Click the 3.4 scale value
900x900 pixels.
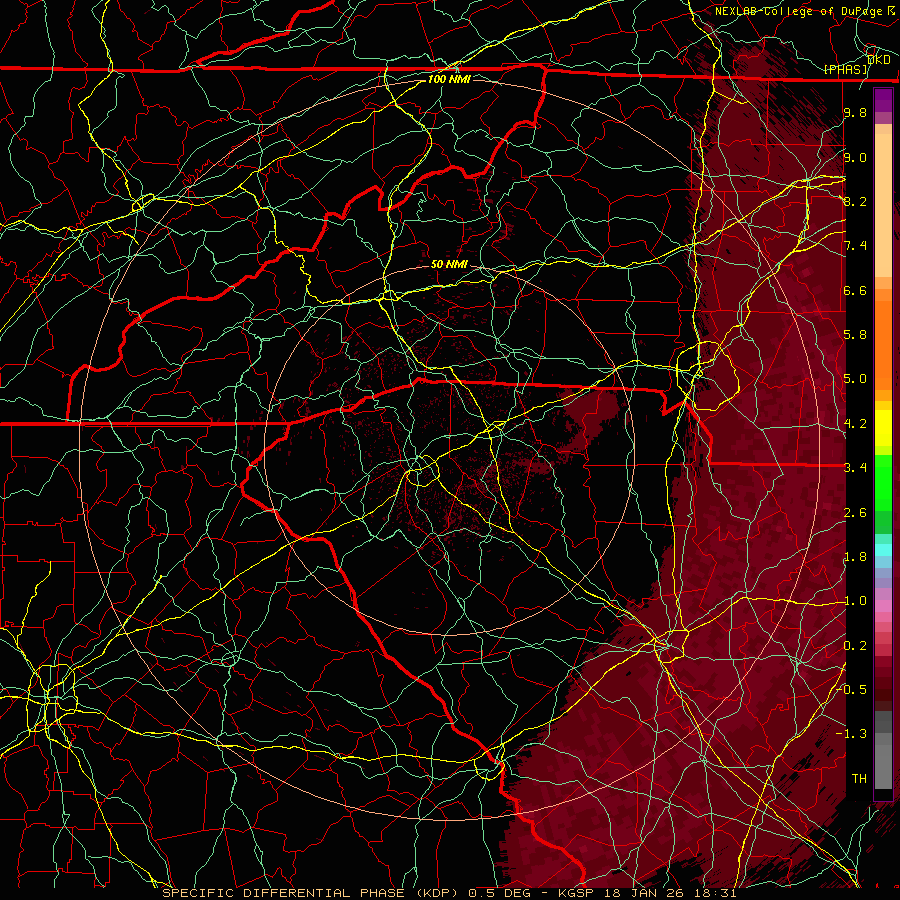tap(855, 468)
